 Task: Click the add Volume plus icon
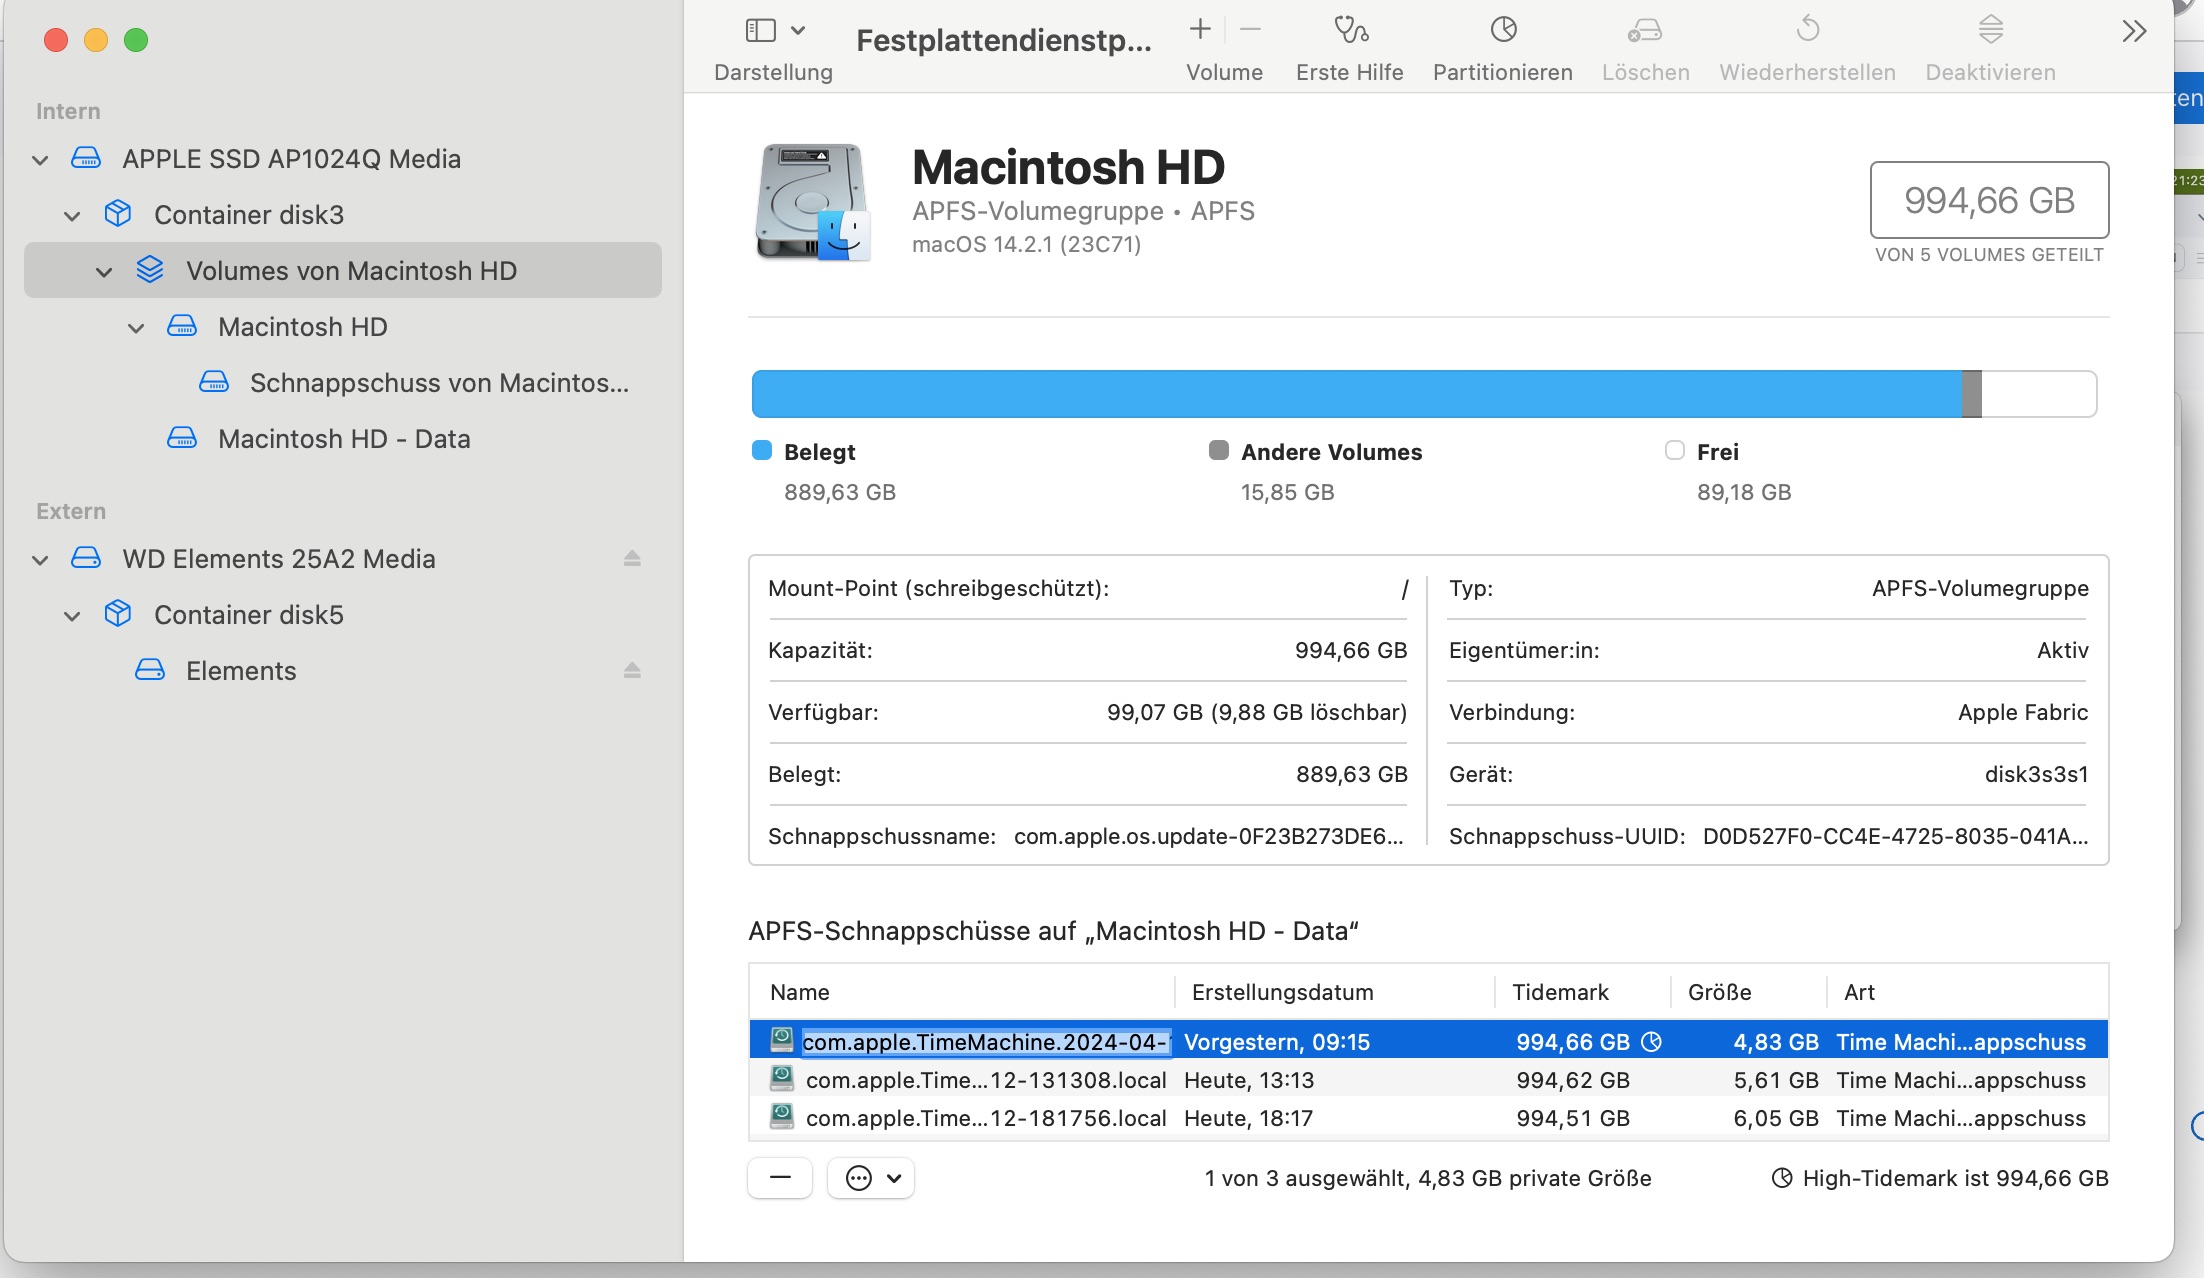pos(1200,30)
